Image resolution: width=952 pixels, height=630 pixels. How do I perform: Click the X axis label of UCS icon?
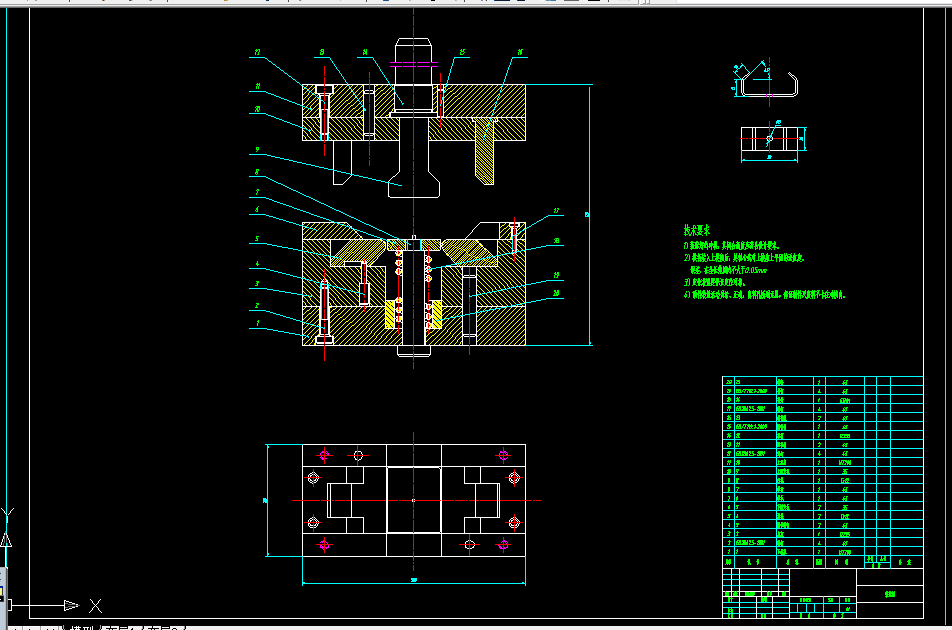95,605
